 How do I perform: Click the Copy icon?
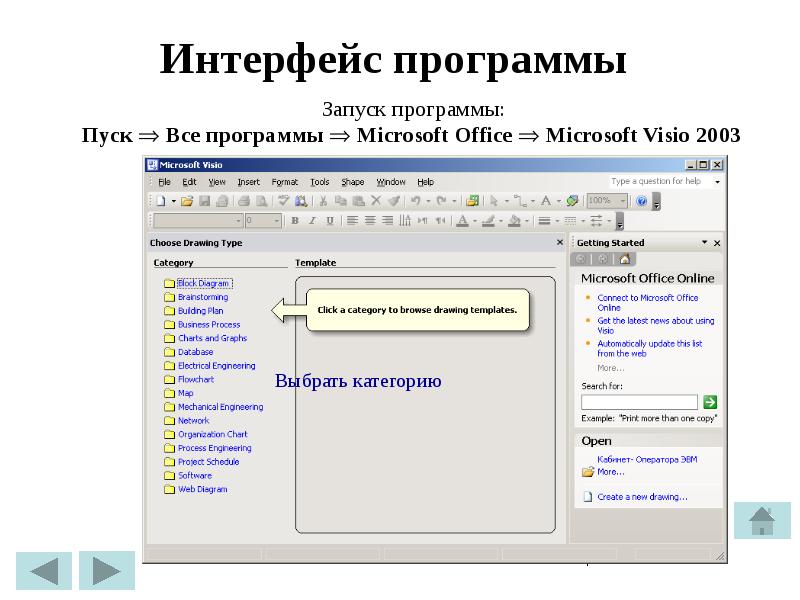click(341, 201)
